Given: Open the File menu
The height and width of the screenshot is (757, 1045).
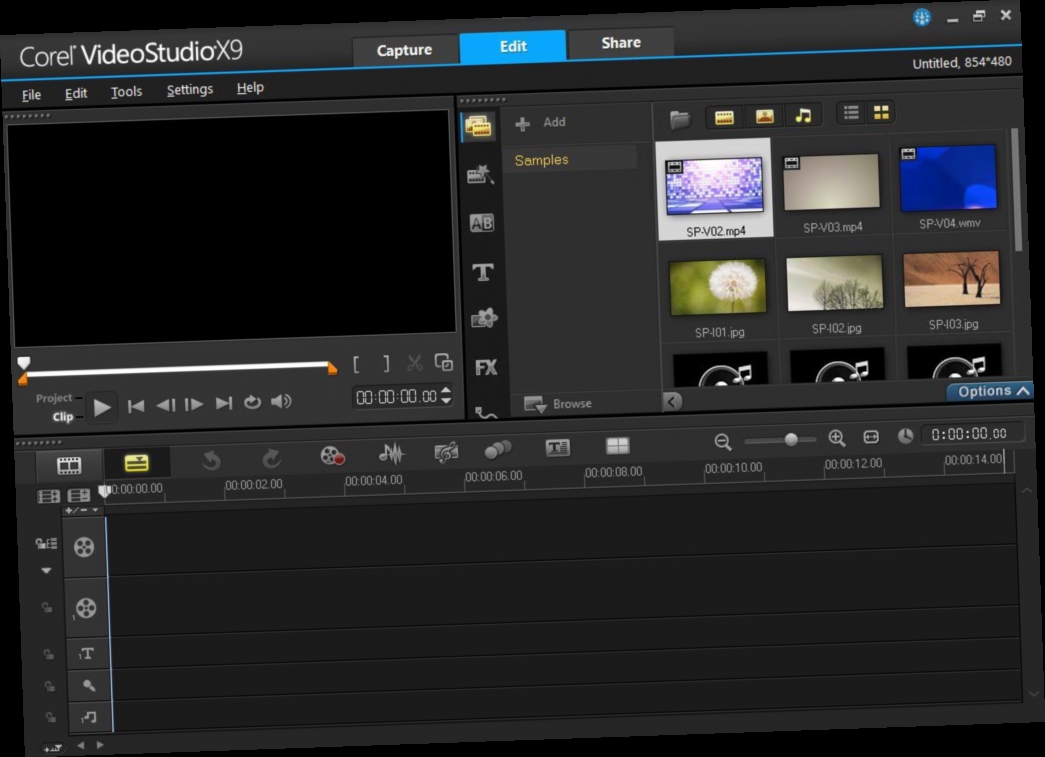Looking at the screenshot, I should (x=31, y=95).
